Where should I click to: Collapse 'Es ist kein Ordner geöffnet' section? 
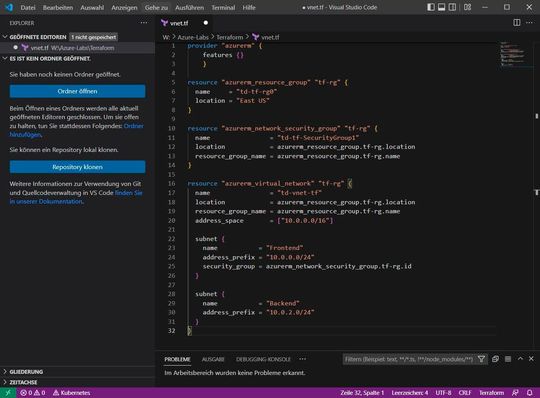click(50, 59)
